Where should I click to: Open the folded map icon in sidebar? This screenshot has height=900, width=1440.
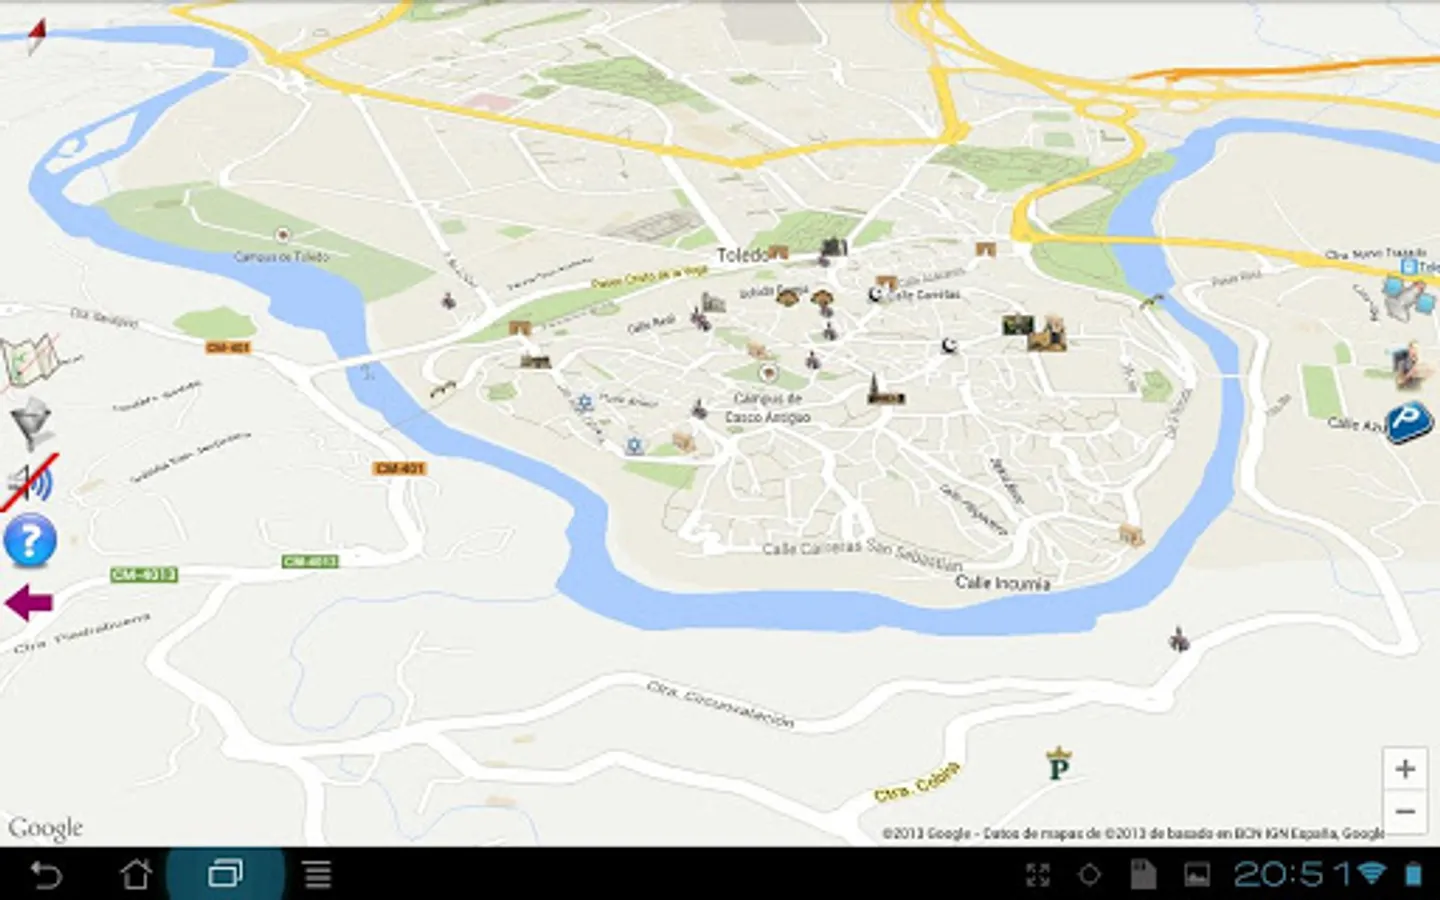click(x=30, y=362)
